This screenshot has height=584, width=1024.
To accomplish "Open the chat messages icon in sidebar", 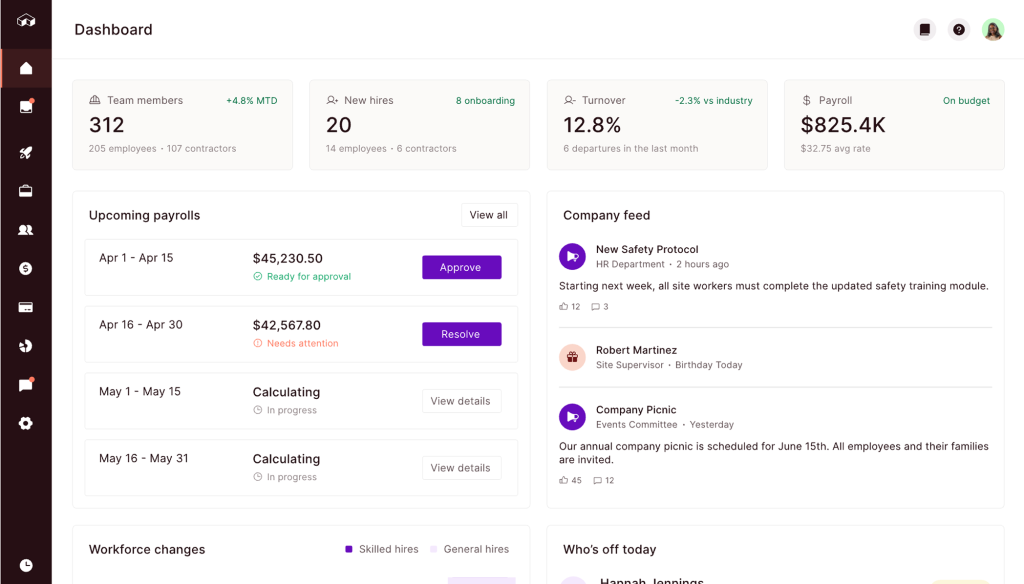I will 26,385.
